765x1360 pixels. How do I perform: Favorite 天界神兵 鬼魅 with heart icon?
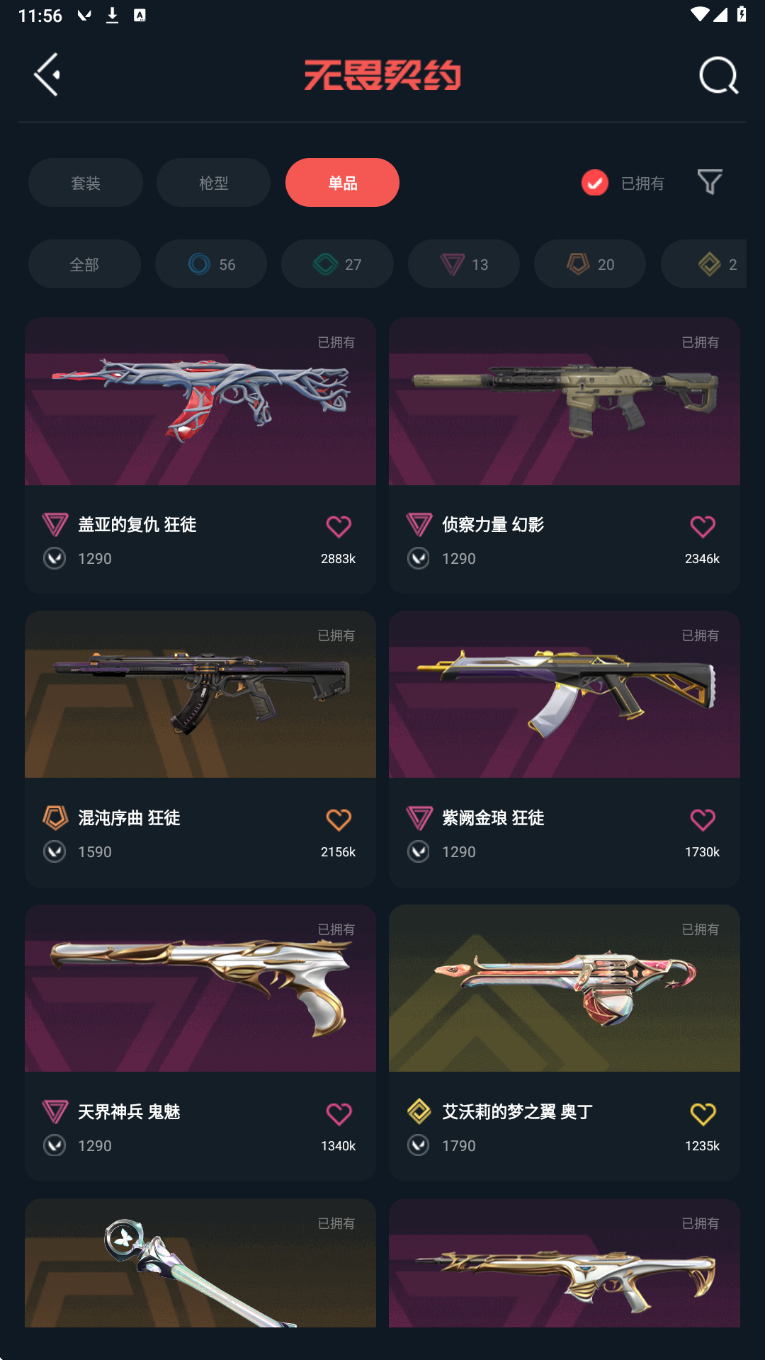(339, 1113)
